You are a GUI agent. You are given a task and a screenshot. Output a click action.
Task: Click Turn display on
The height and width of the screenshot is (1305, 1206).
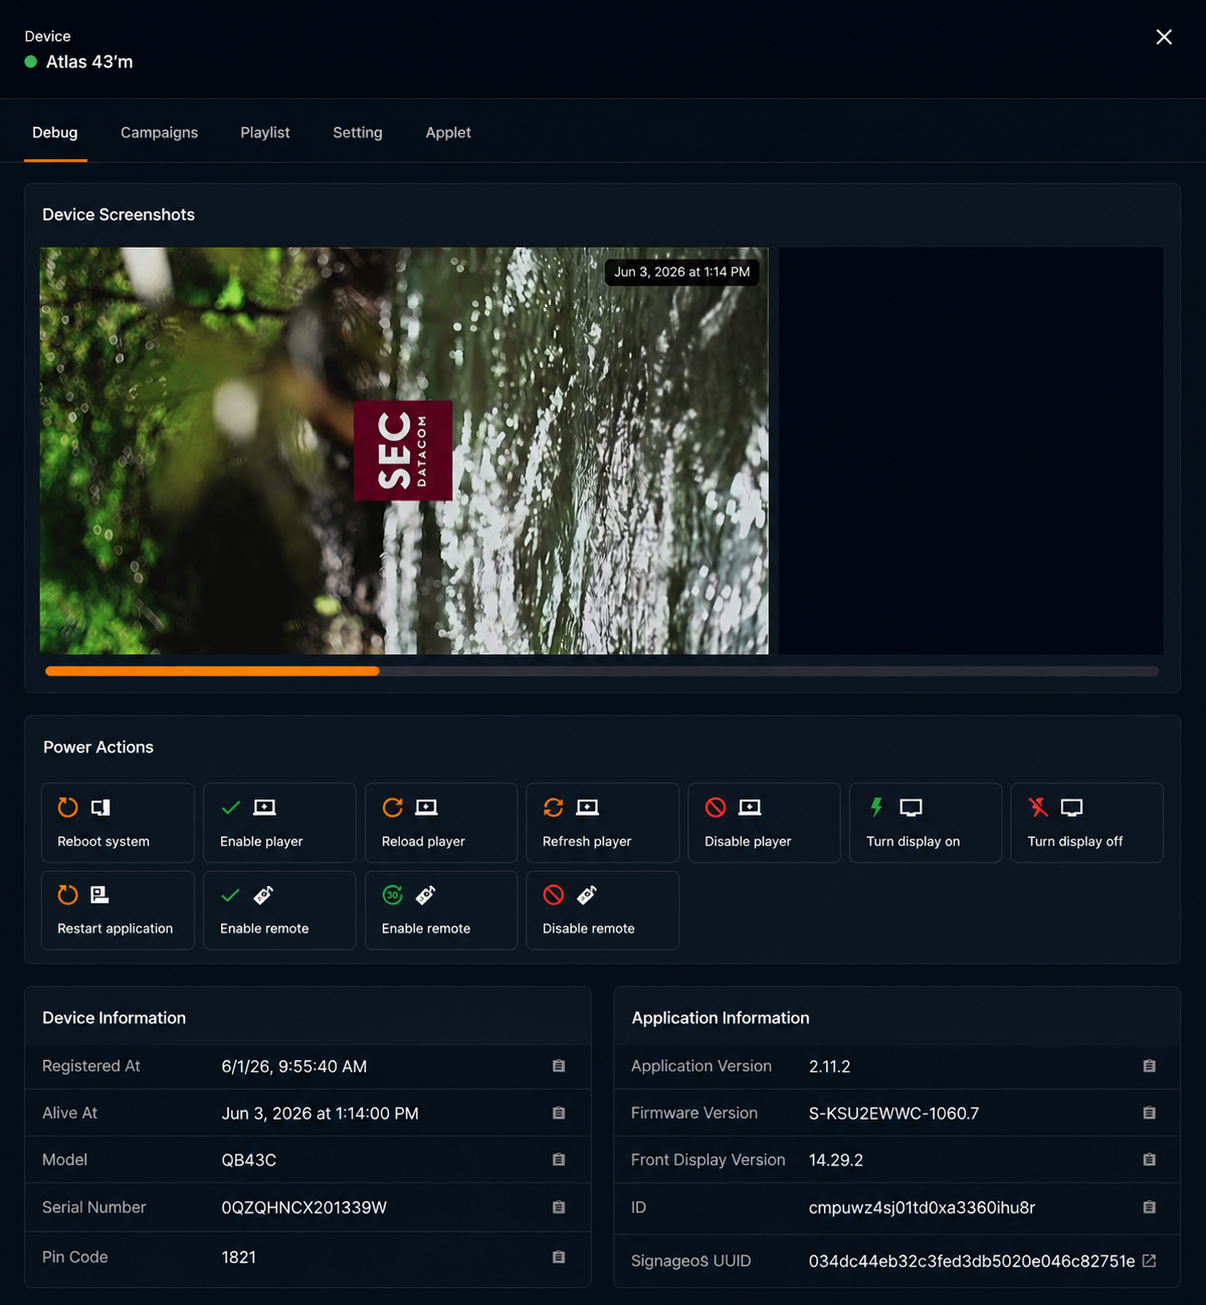tap(926, 823)
